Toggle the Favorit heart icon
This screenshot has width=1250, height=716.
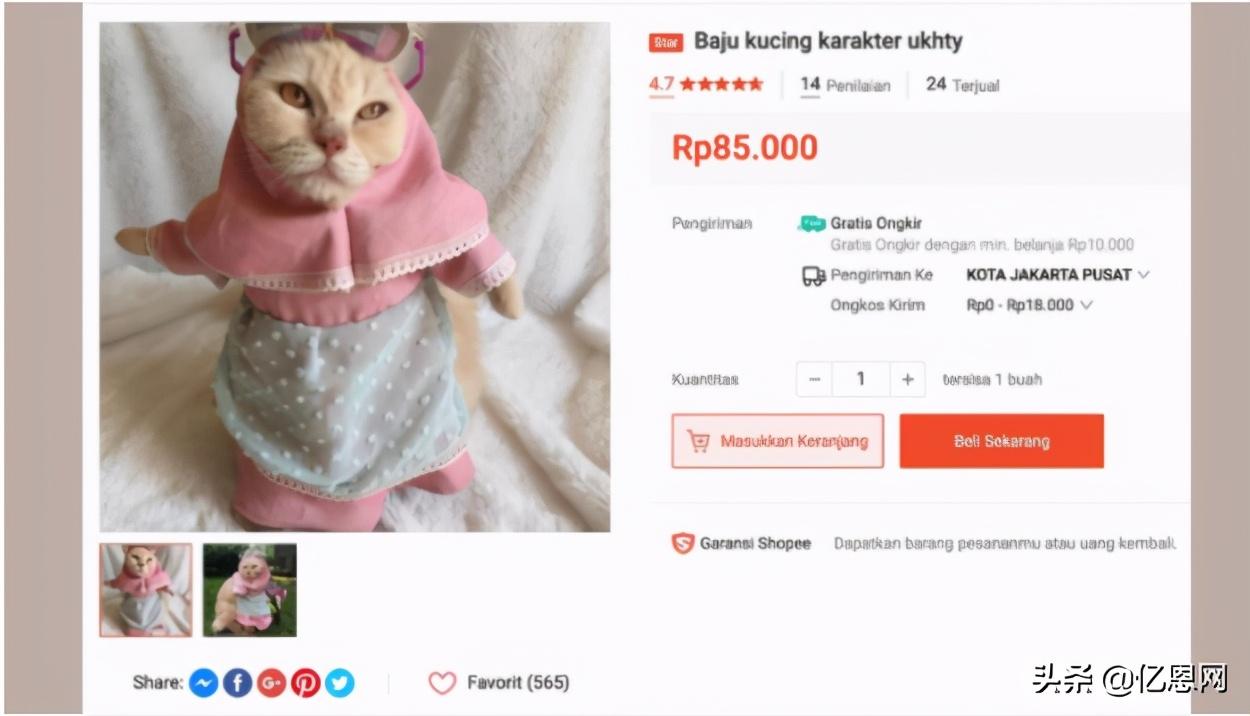pos(442,683)
